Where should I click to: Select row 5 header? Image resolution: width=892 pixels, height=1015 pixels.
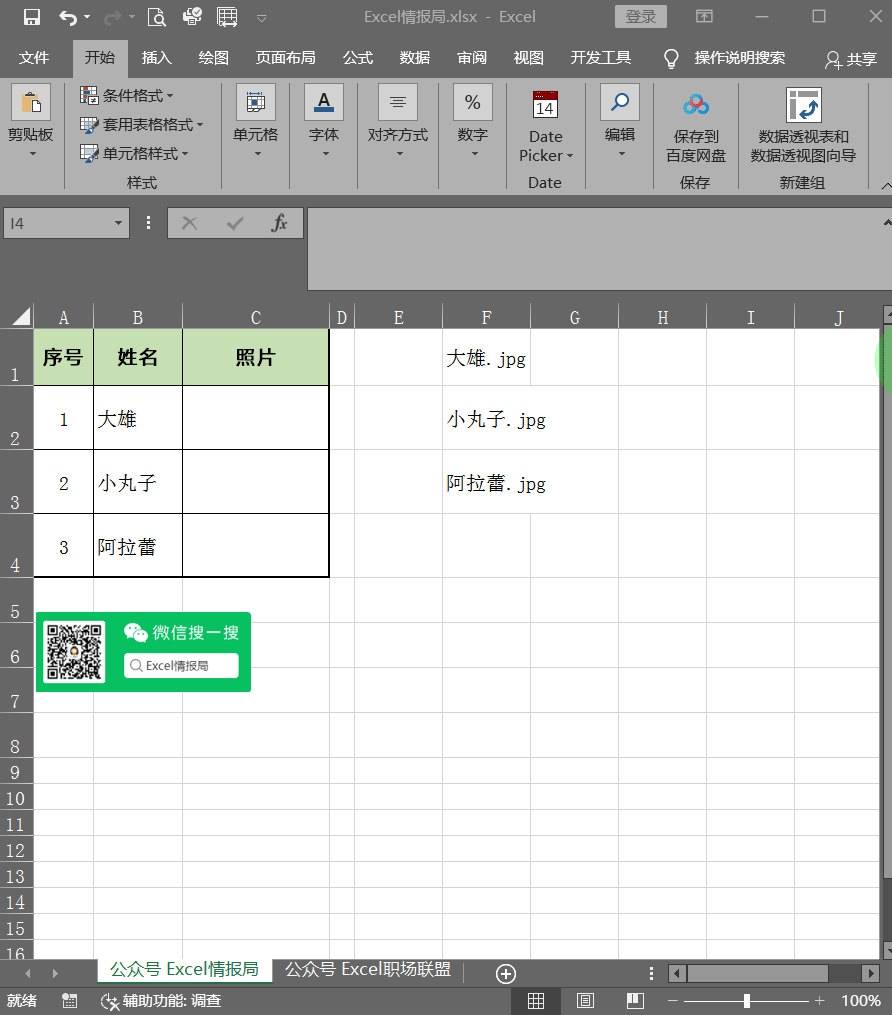click(15, 600)
